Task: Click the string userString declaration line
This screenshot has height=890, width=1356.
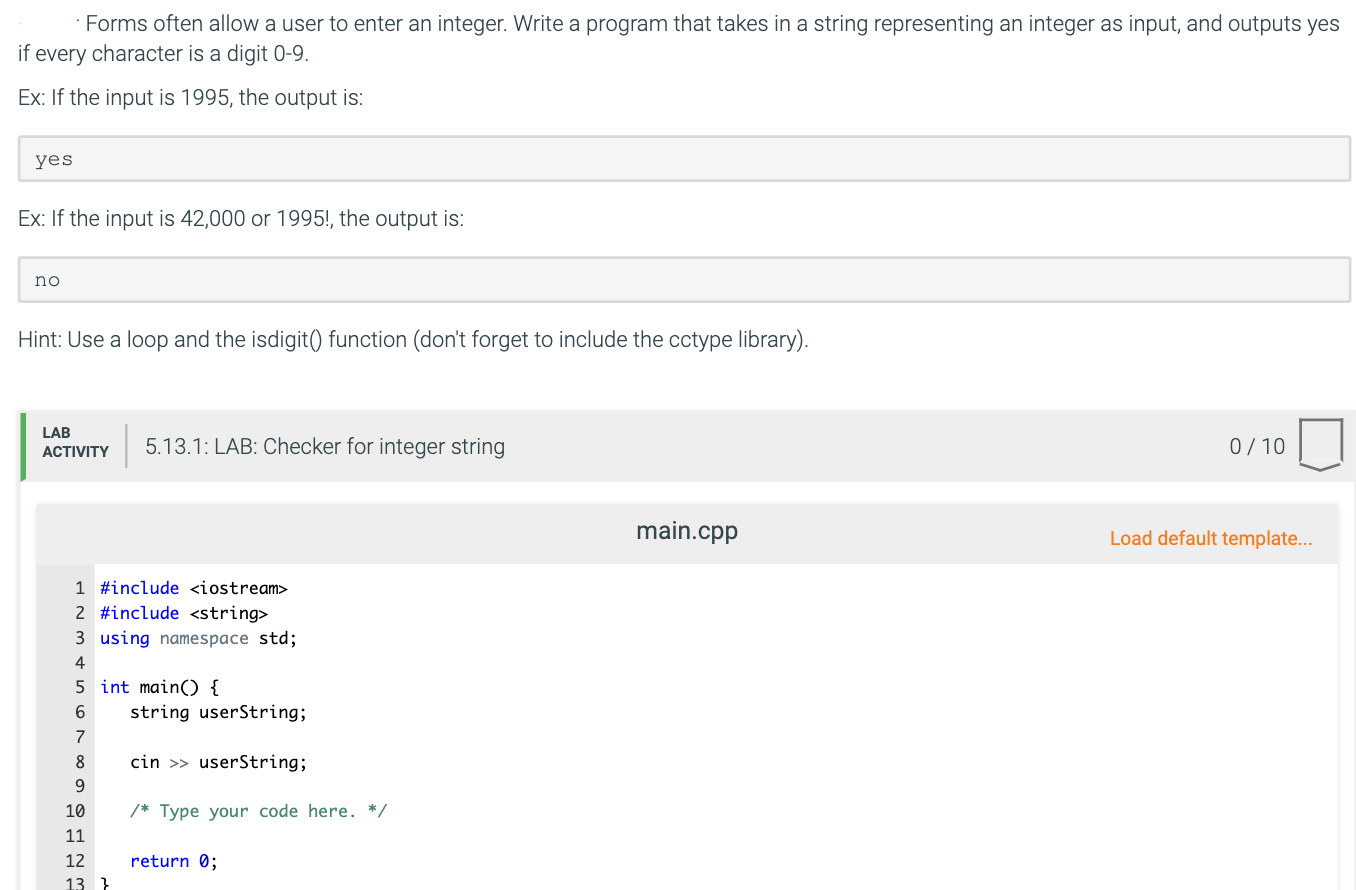Action: (x=218, y=712)
